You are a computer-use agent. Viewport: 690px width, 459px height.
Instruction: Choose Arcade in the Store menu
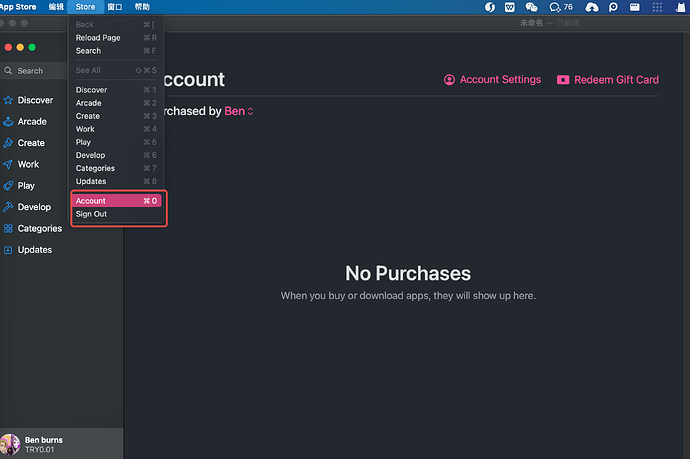[x=116, y=103]
